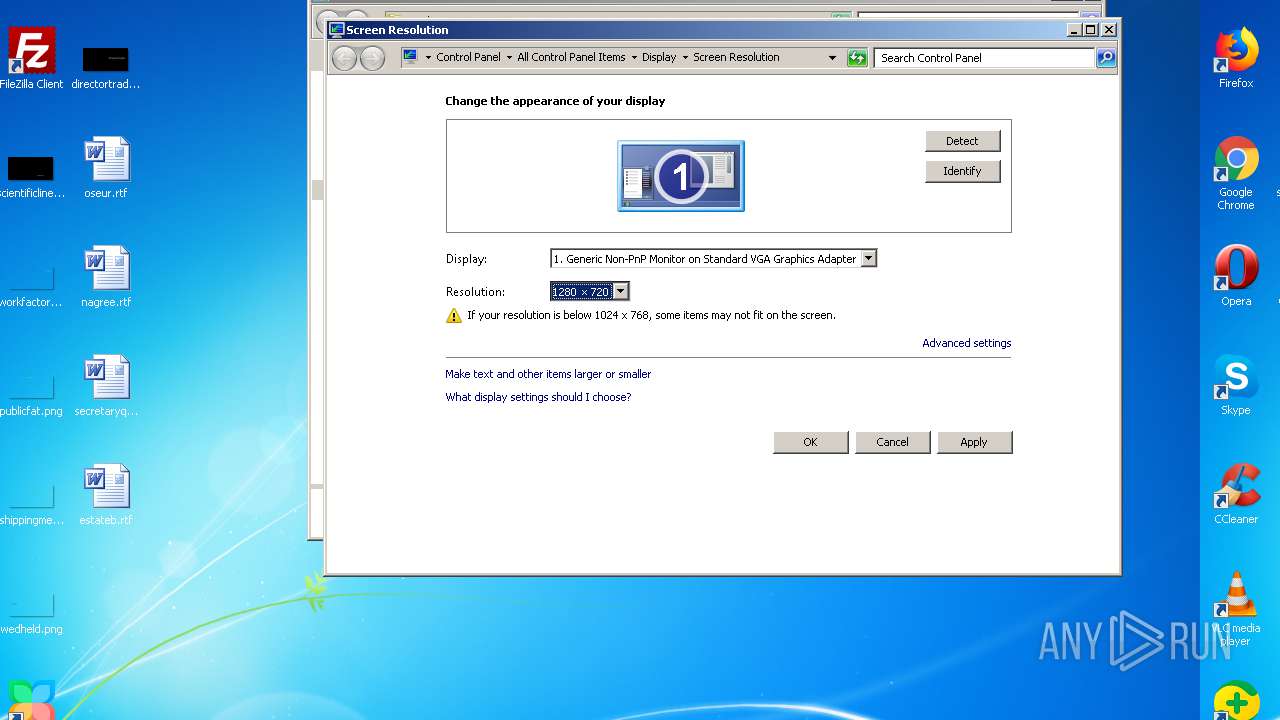Click the Identify button
The width and height of the screenshot is (1280, 720).
point(962,171)
